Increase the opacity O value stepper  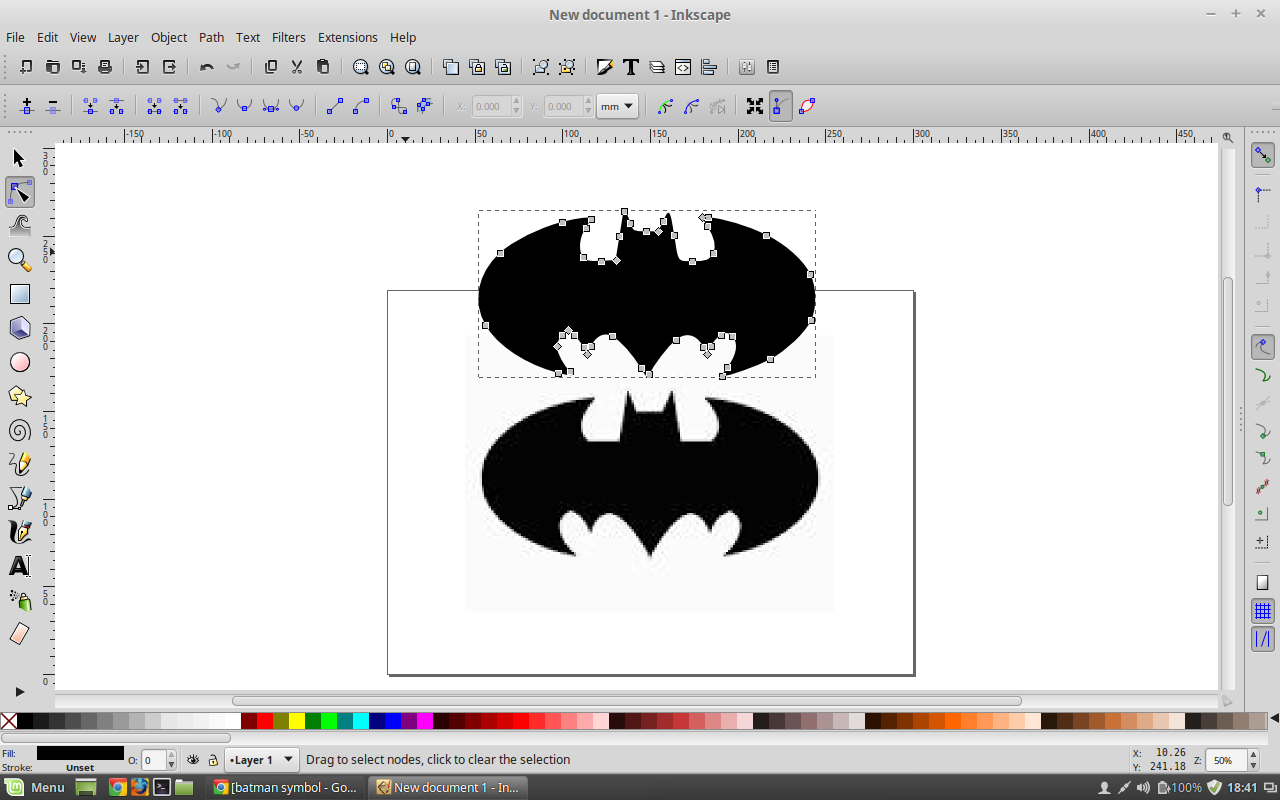point(173,755)
